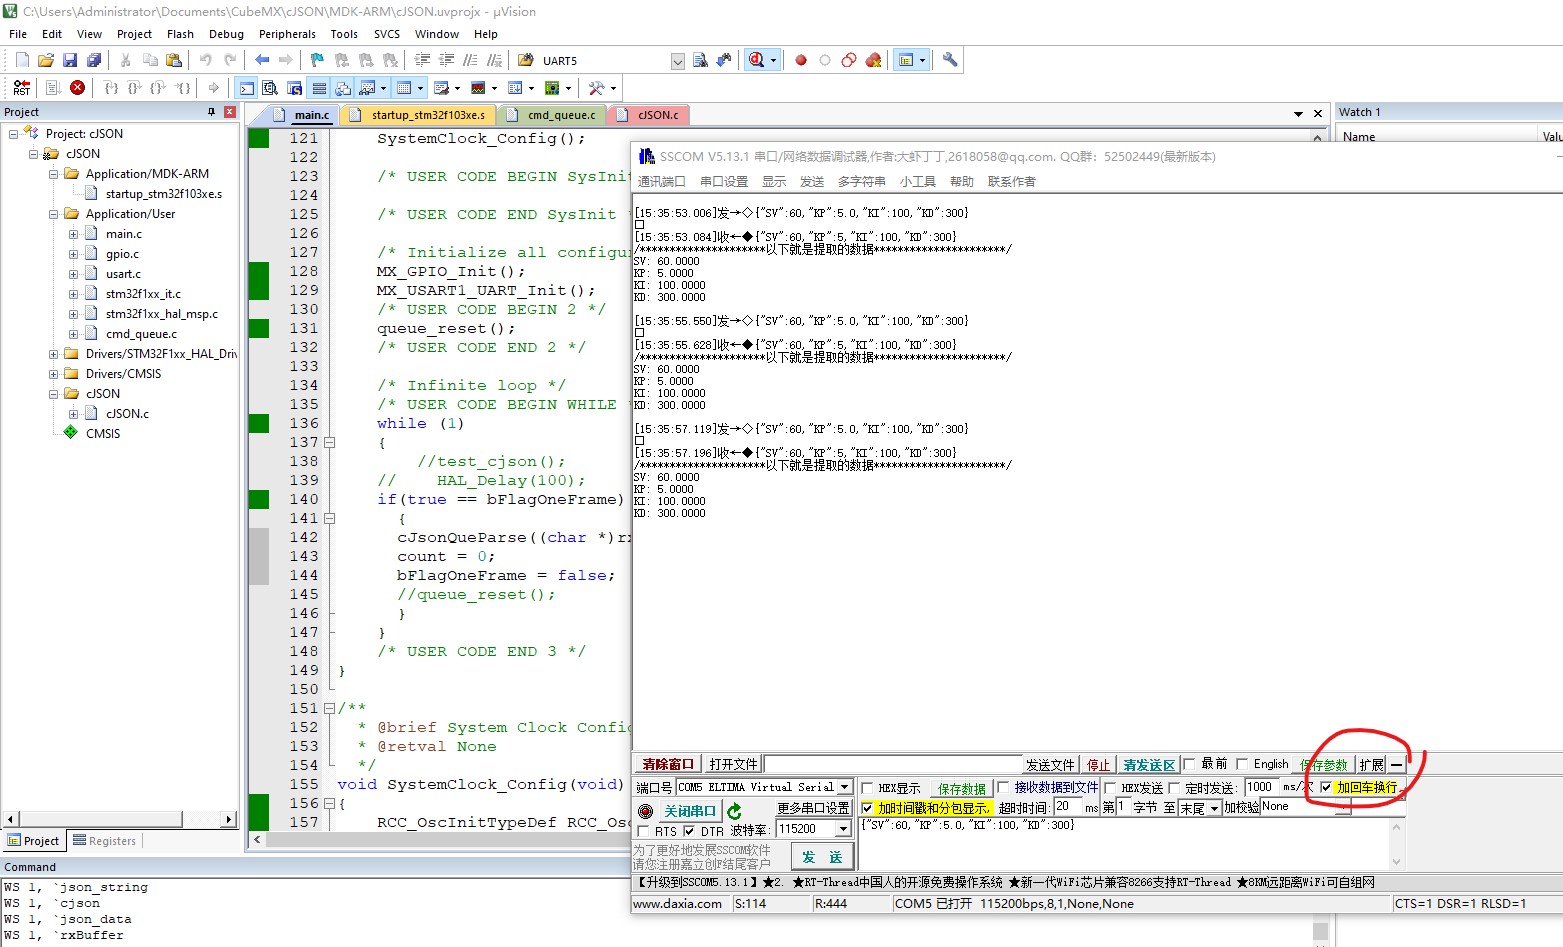The image size is (1563, 947).
Task: Switch to the Registers tab
Action: [104, 841]
